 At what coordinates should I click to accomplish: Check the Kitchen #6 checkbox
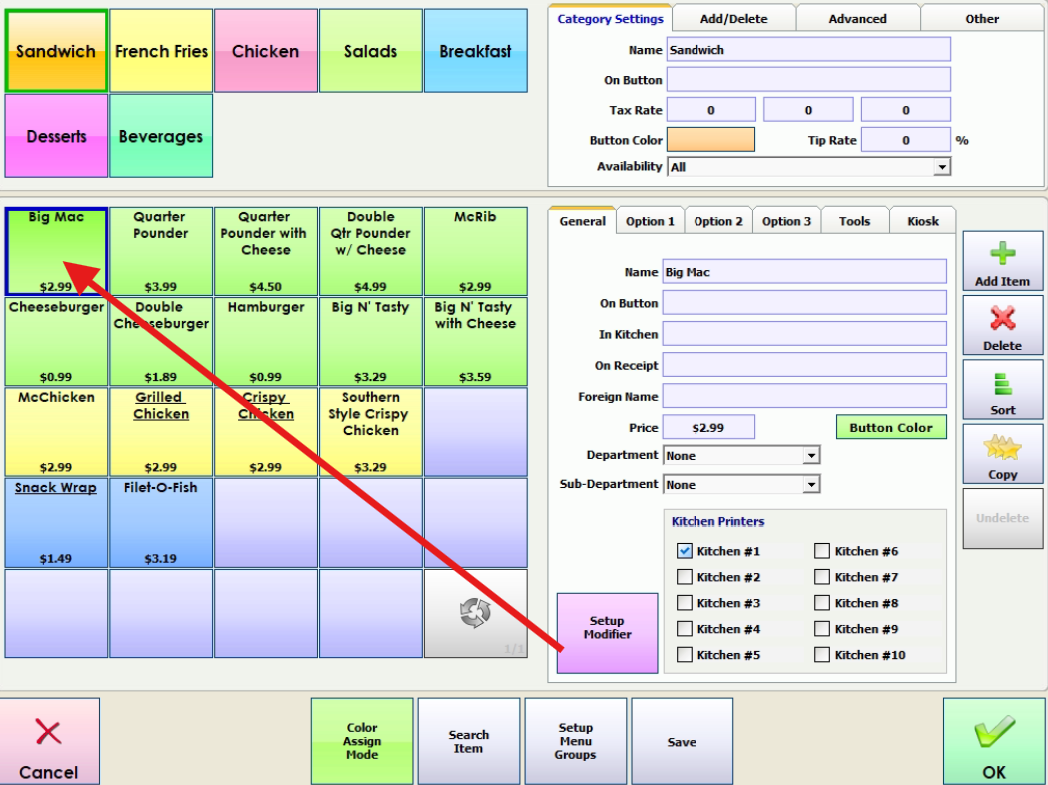(822, 551)
